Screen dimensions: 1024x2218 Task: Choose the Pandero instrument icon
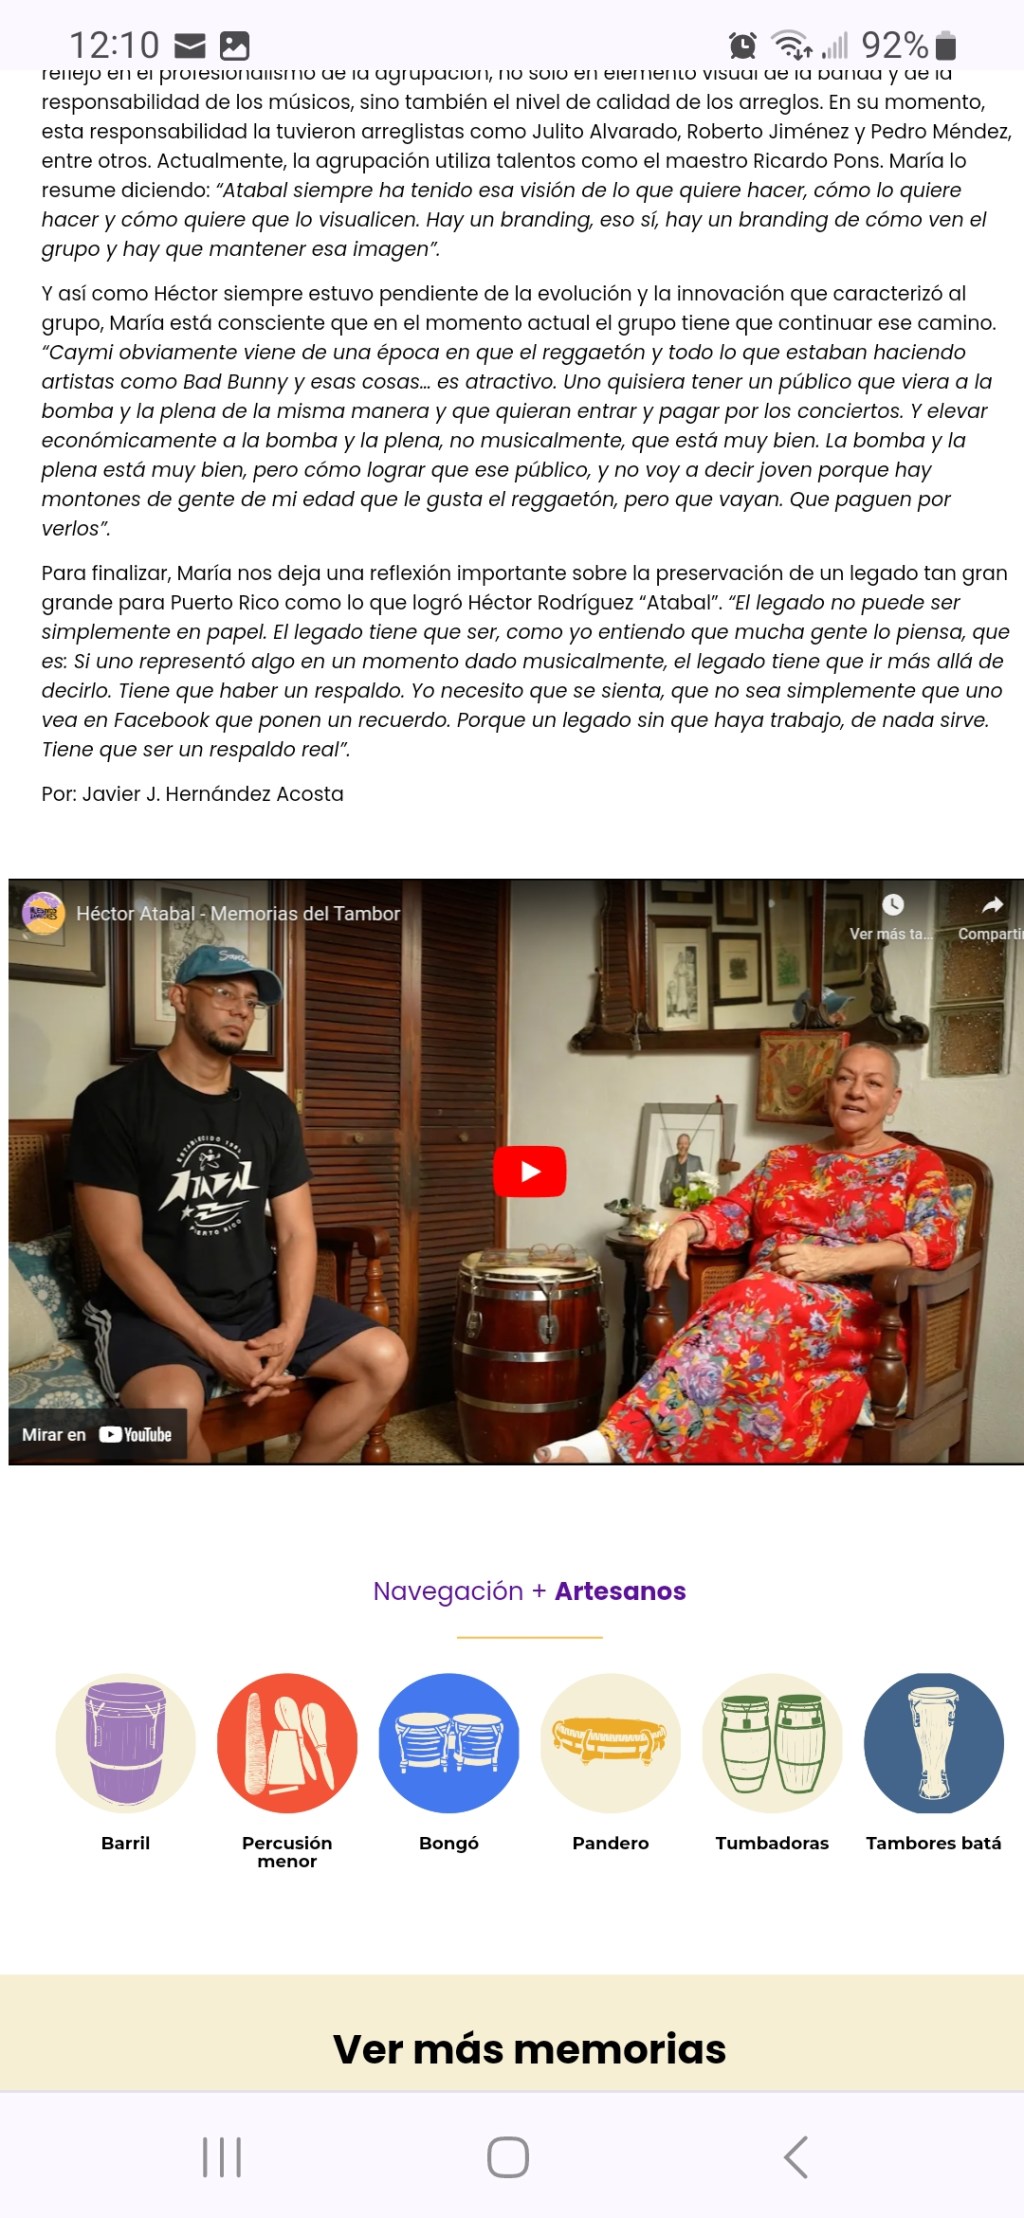(611, 1743)
